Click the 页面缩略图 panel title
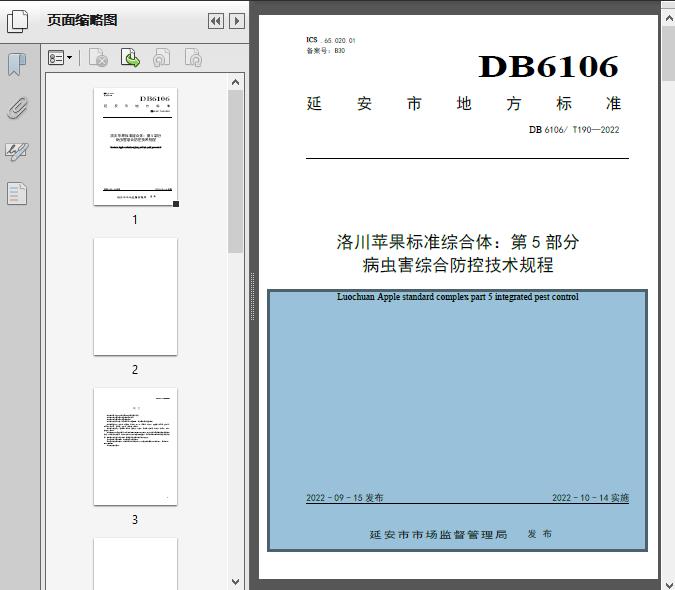Viewport: 675px width, 590px height. tap(82, 20)
